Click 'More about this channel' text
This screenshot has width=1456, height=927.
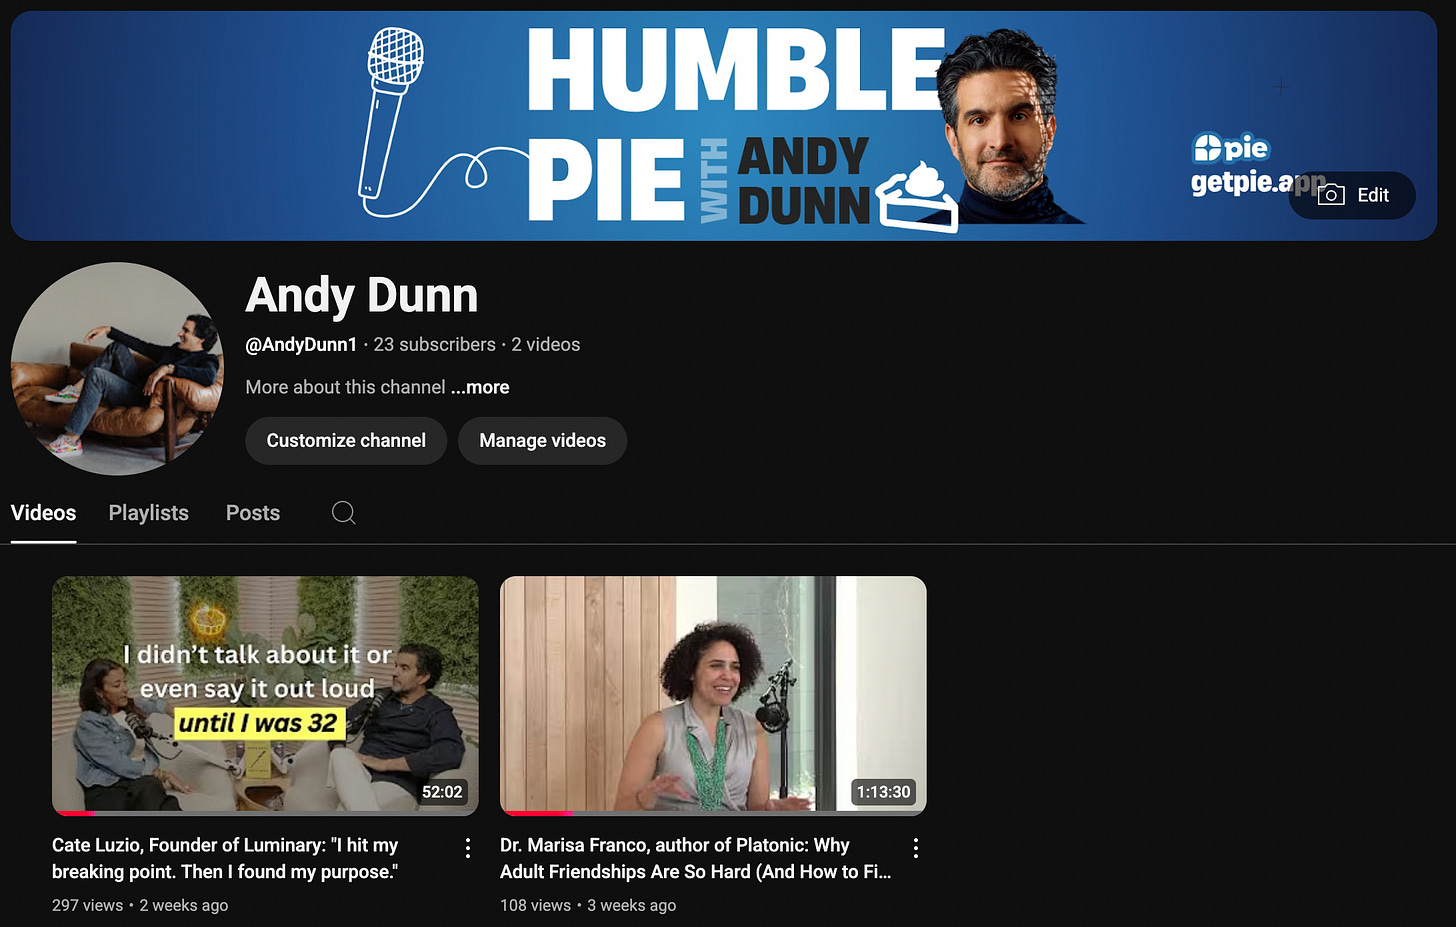pyautogui.click(x=346, y=387)
